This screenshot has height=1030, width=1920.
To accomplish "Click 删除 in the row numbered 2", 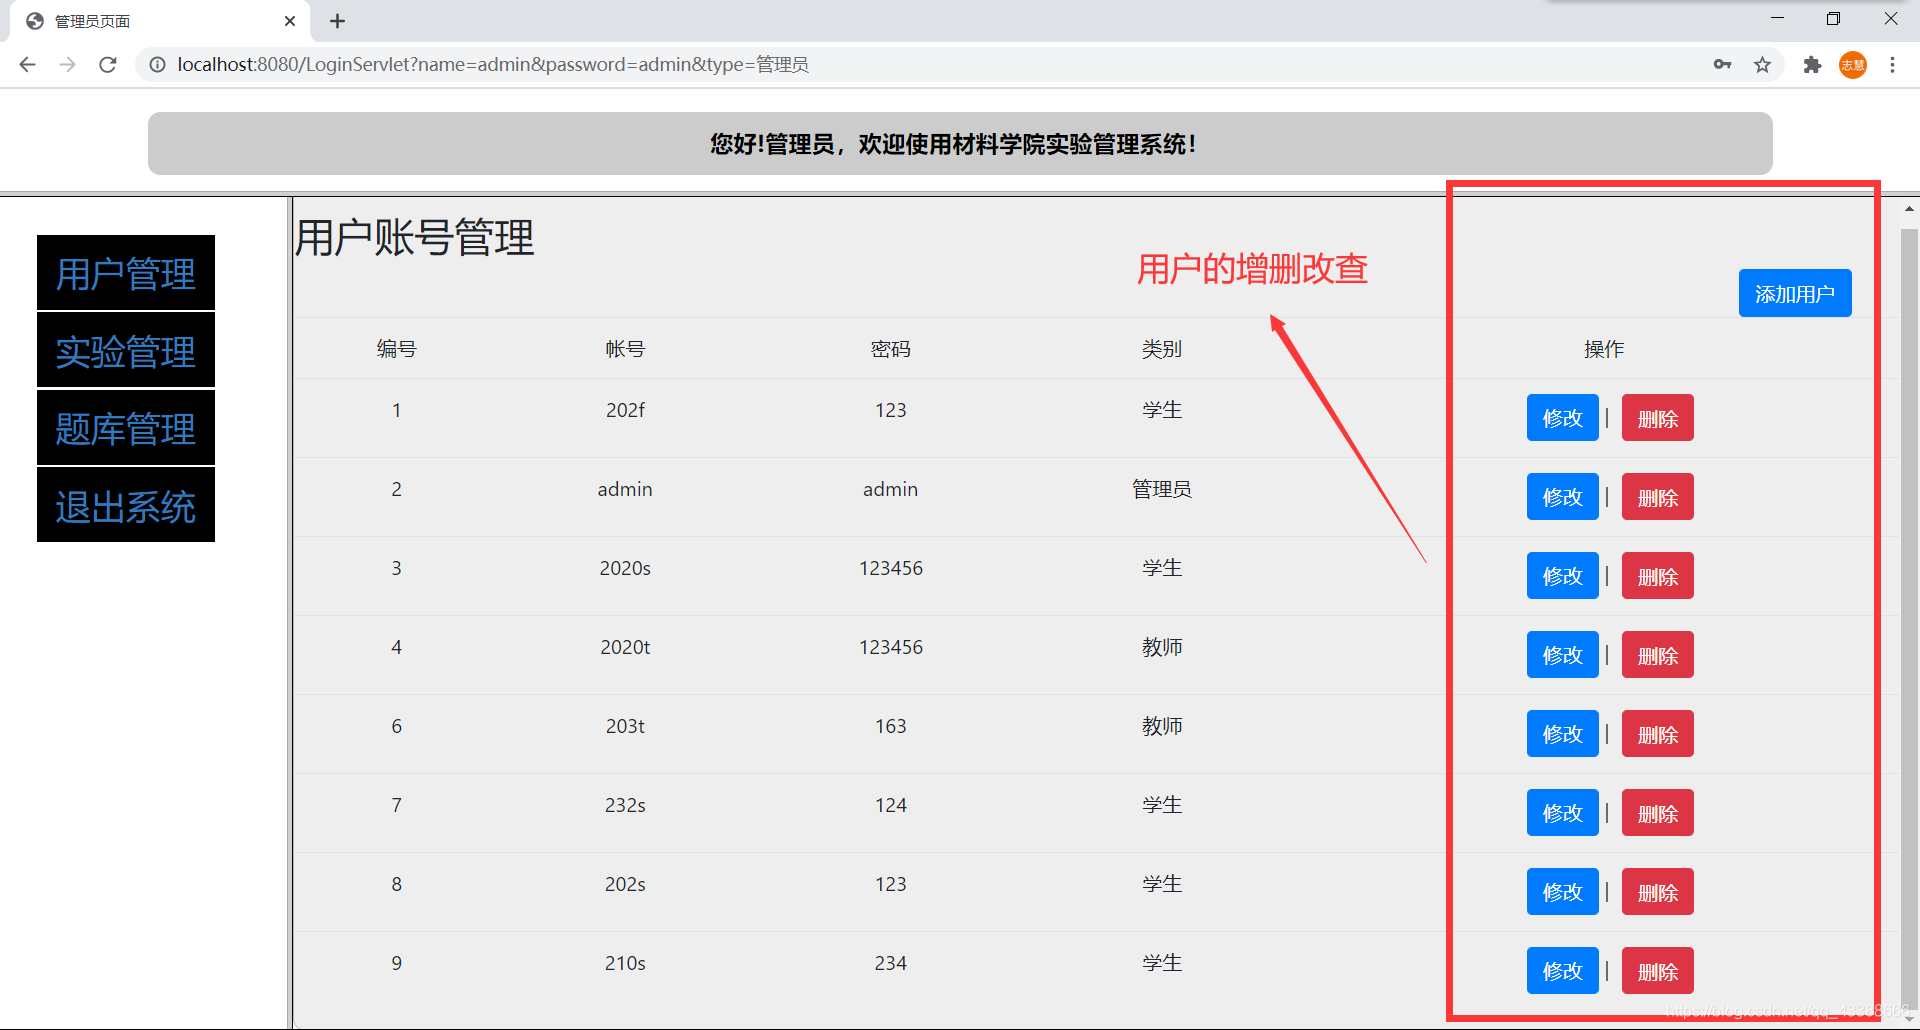I will (1657, 497).
